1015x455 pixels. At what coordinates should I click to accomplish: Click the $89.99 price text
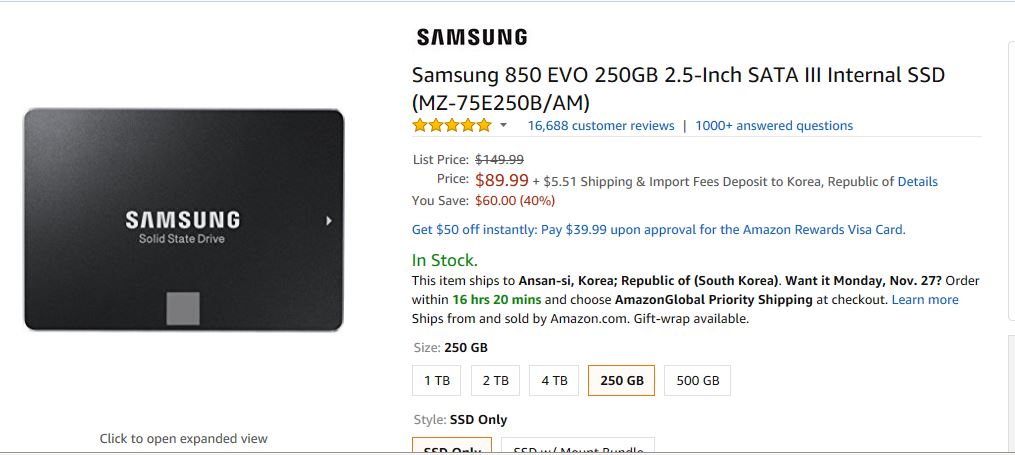502,181
